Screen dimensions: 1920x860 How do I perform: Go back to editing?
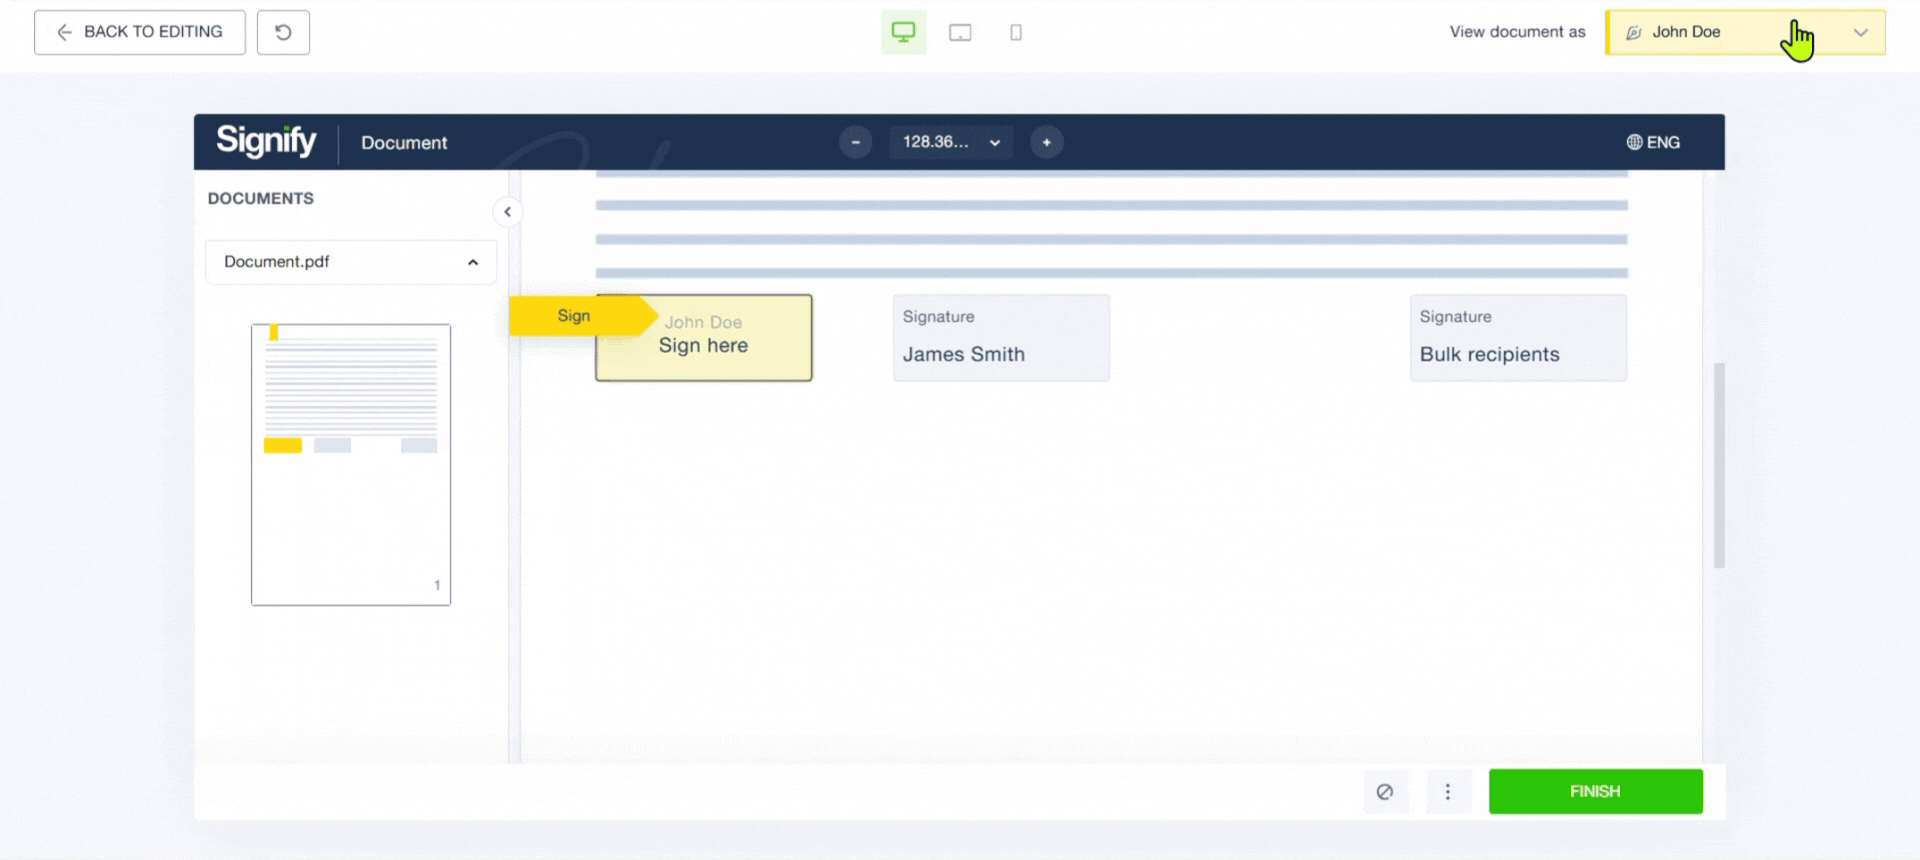[140, 32]
